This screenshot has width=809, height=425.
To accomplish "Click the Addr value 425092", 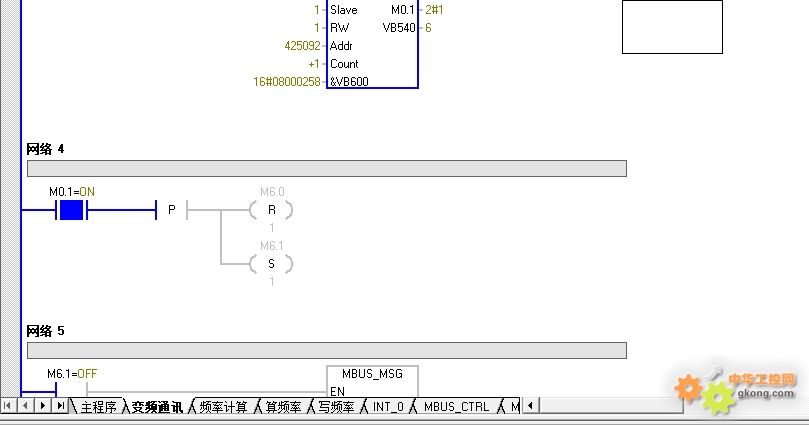I will pyautogui.click(x=302, y=46).
